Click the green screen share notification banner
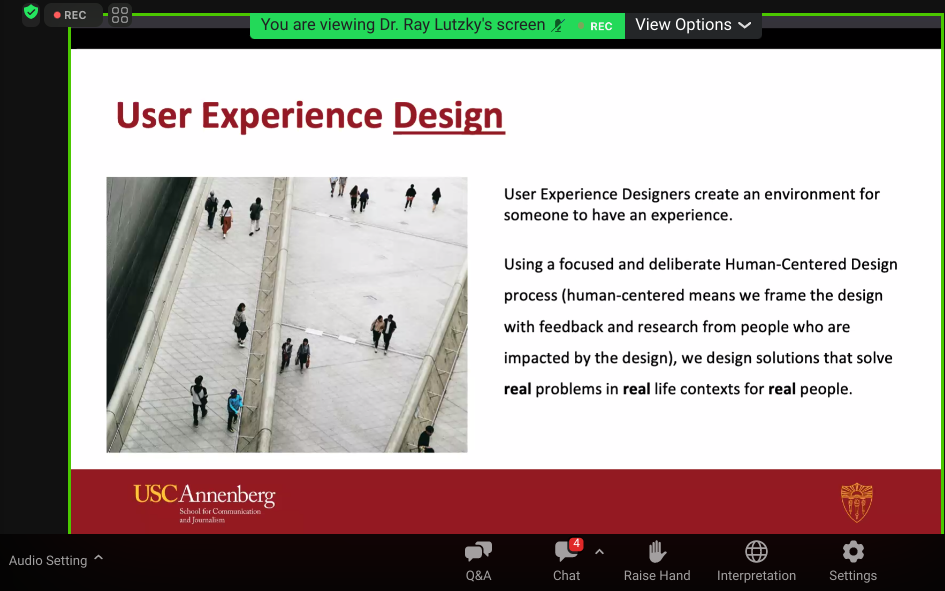This screenshot has height=591, width=945. coord(400,25)
